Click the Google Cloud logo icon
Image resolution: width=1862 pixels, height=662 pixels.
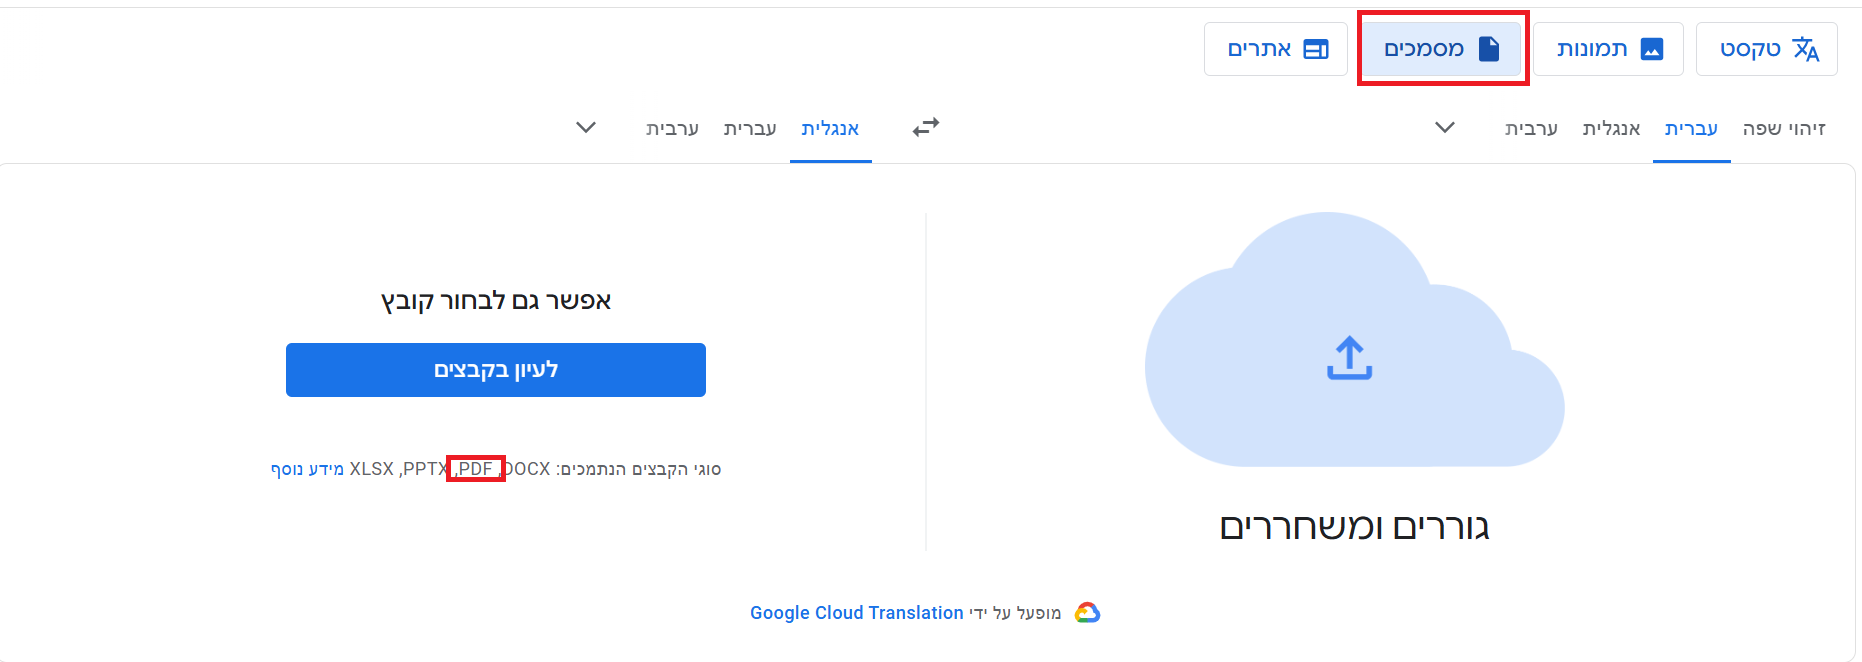point(1087,612)
